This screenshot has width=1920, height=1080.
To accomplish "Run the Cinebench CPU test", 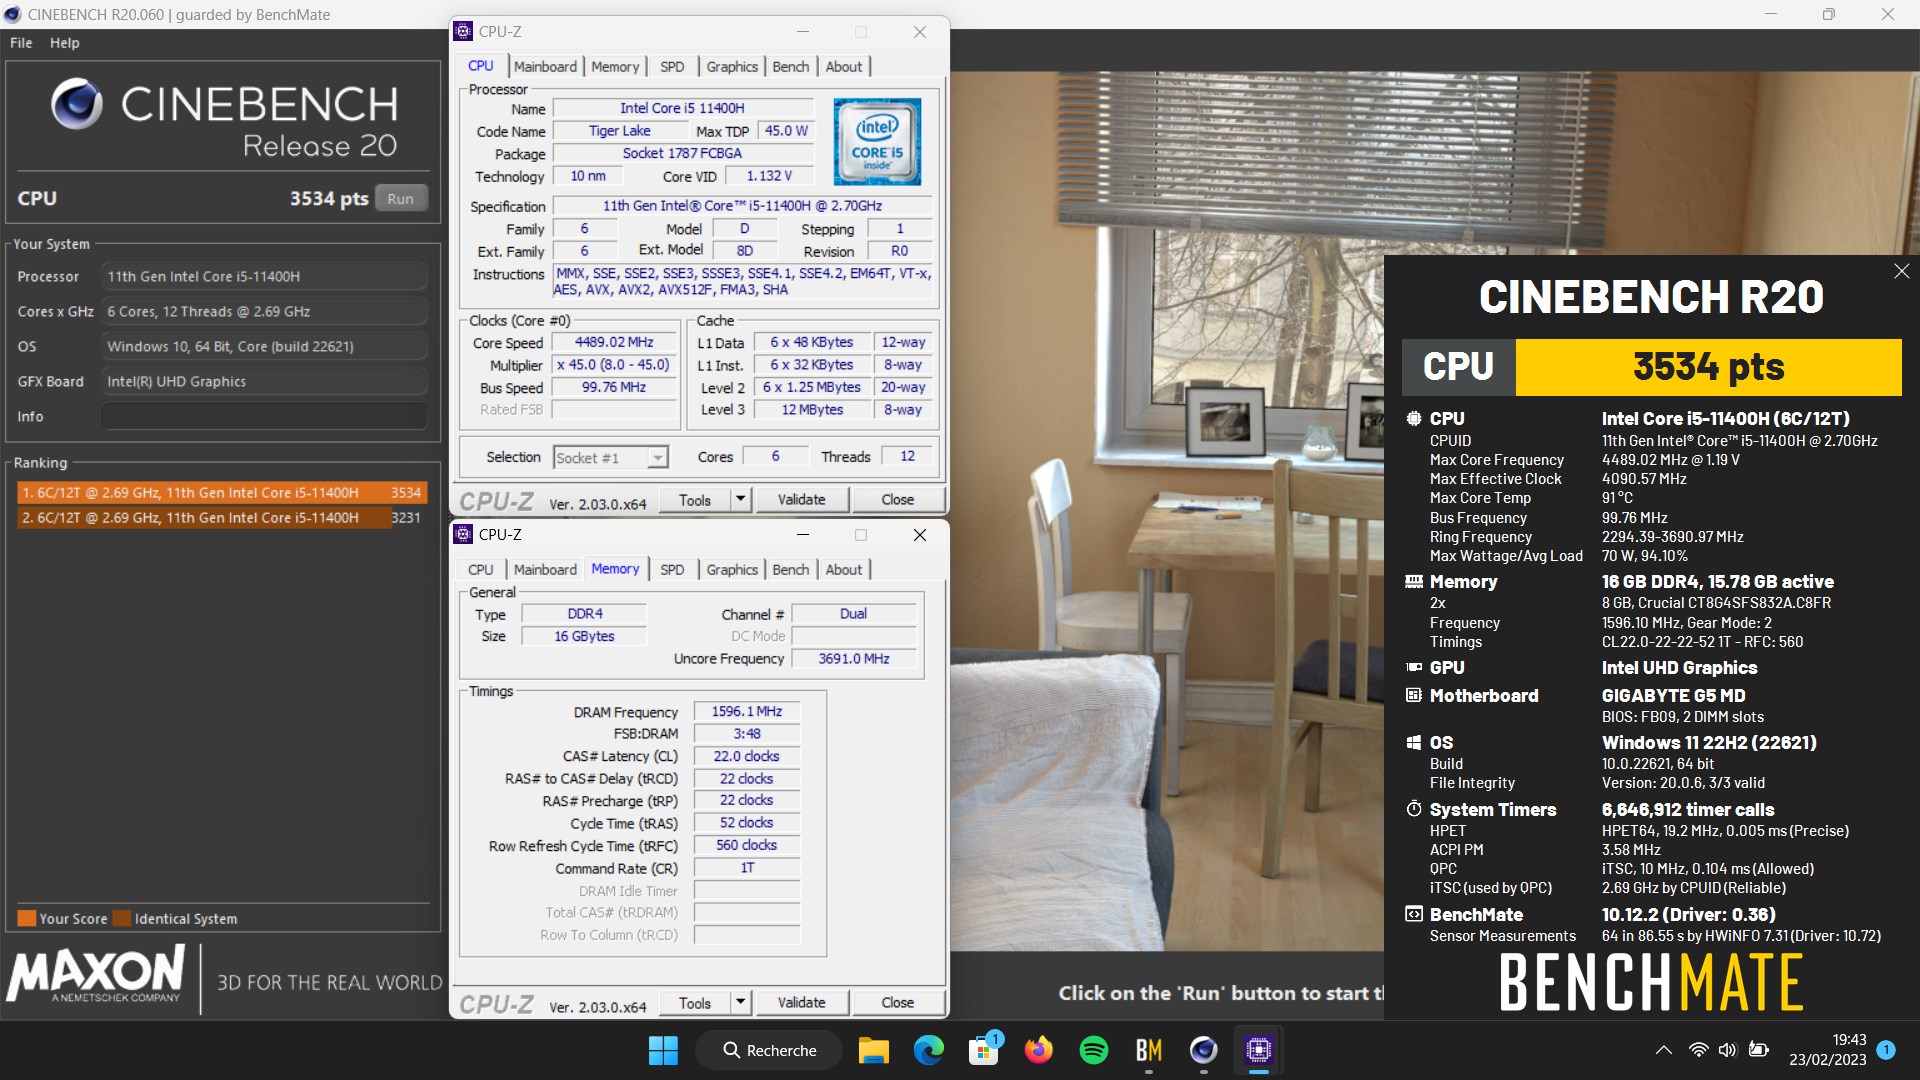I will click(401, 198).
